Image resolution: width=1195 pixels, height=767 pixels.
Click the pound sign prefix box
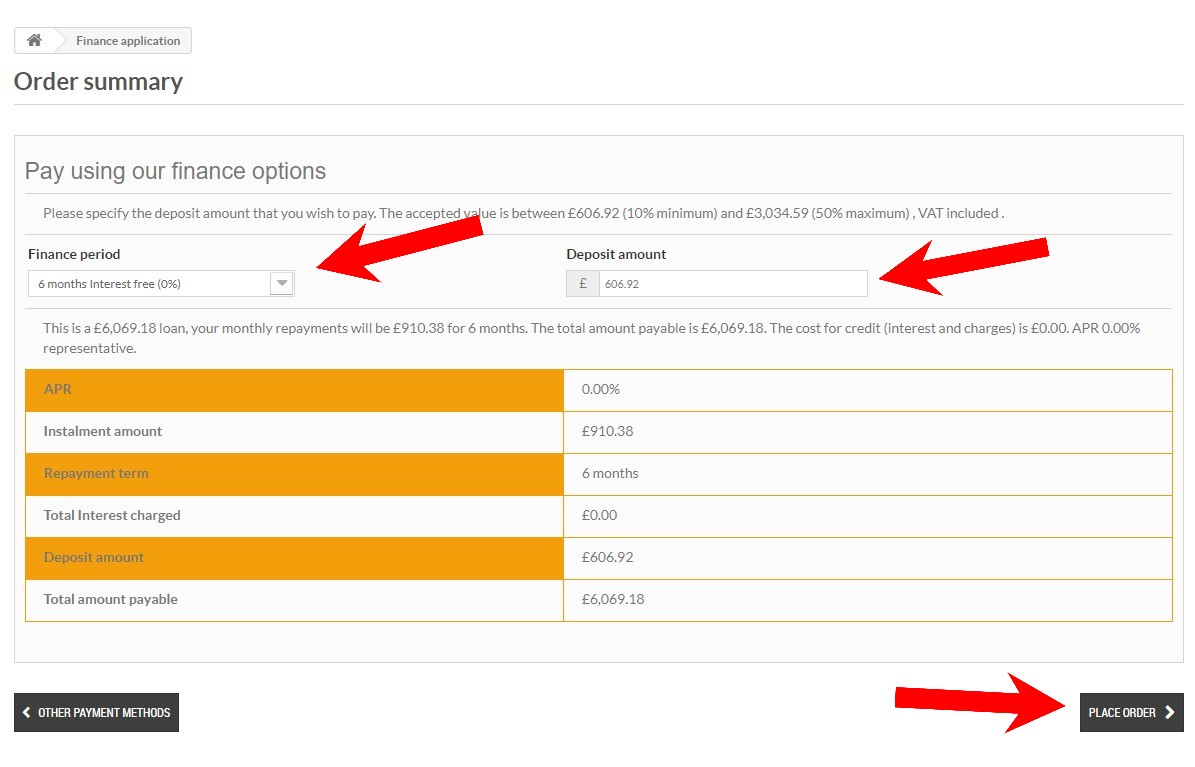tap(583, 284)
